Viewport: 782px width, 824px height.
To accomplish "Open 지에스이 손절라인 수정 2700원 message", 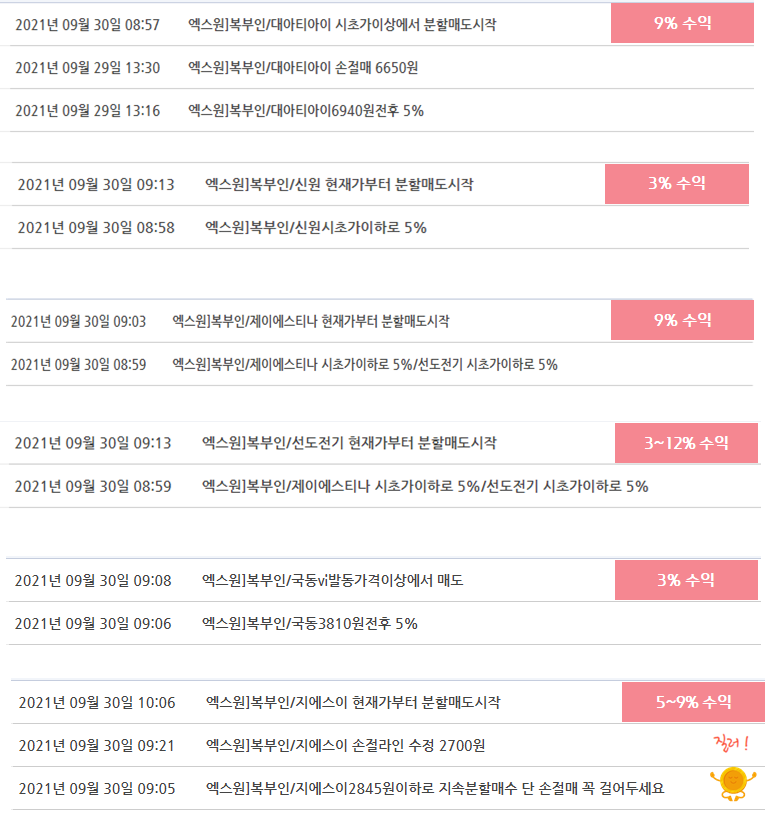I will pos(346,746).
